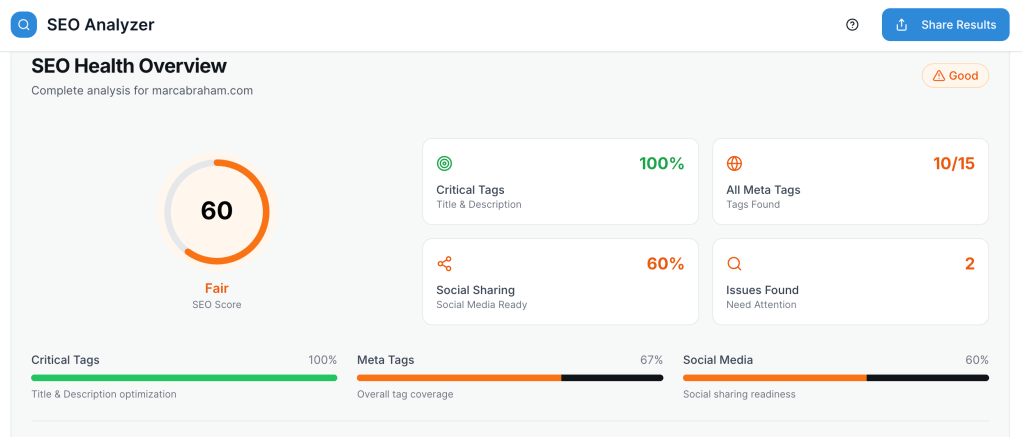
Task: Open the Critical Tags 100% card
Action: click(560, 181)
